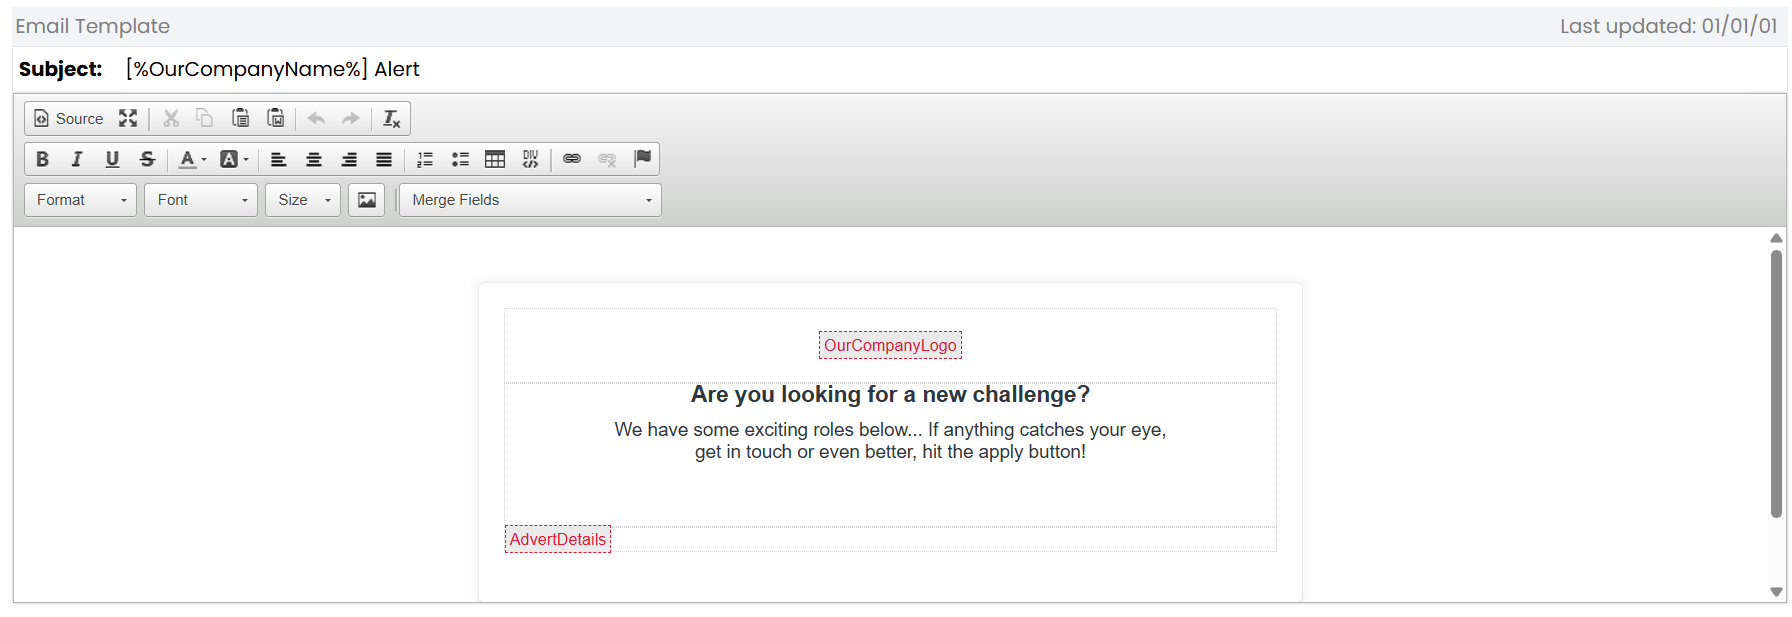The height and width of the screenshot is (617, 1792).
Task: Insert an anchor with the flag icon
Action: pos(642,159)
